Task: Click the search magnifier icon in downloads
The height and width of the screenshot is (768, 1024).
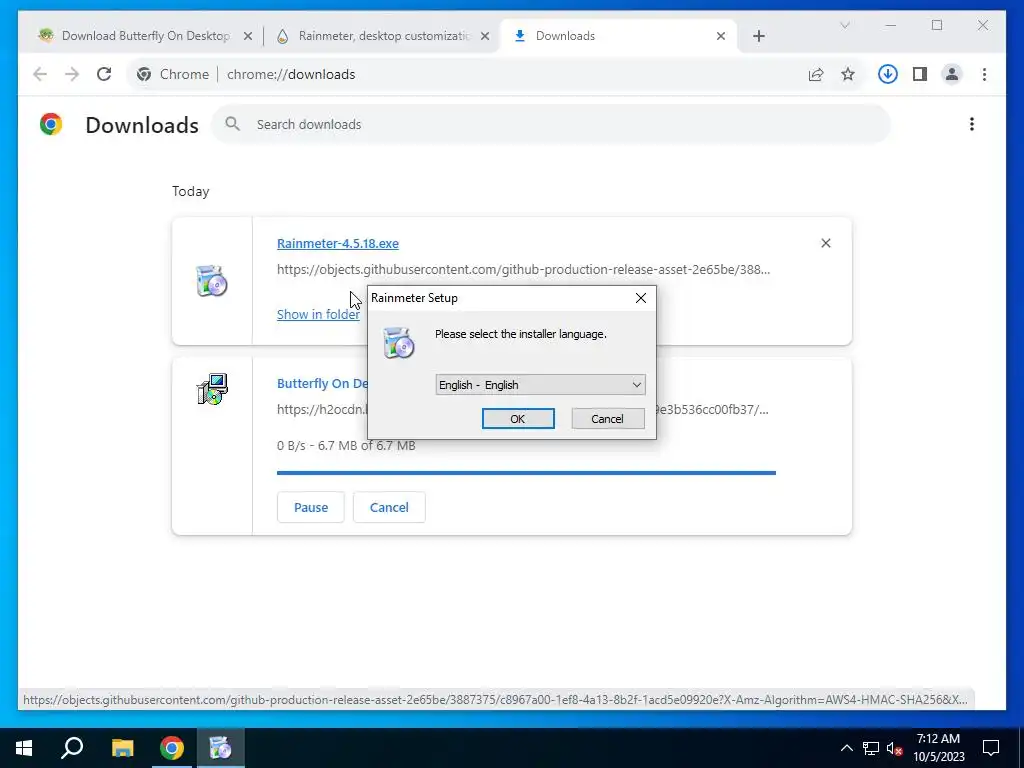Action: coord(232,124)
